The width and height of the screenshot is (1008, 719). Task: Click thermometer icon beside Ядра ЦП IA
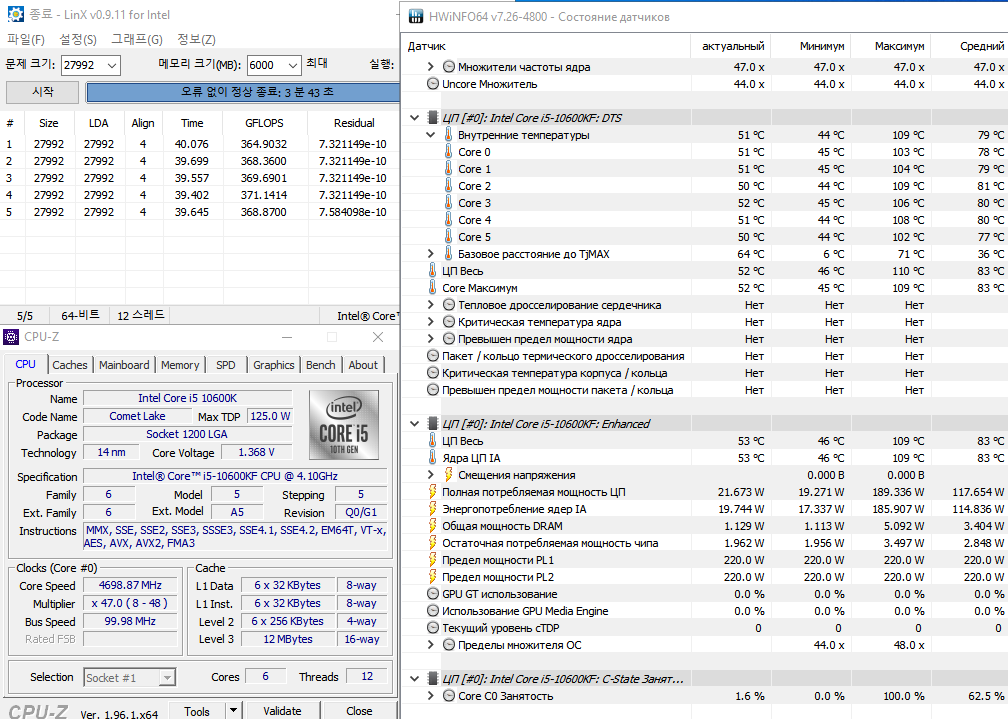tap(433, 457)
